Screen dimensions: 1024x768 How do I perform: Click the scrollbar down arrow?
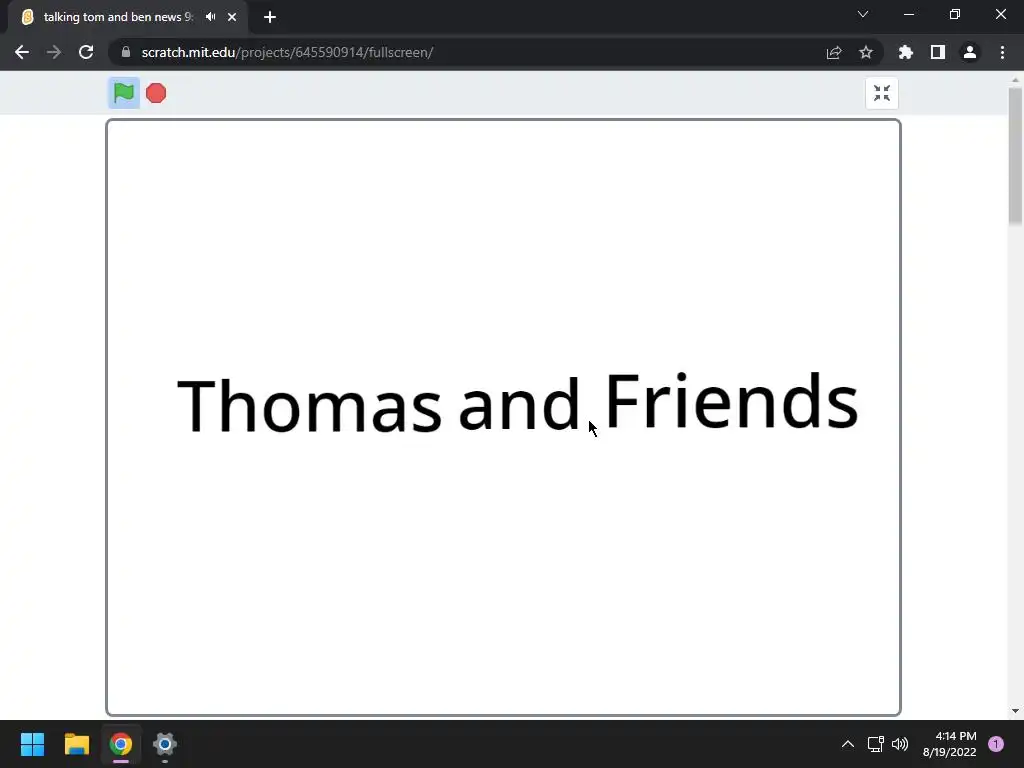(x=1015, y=711)
